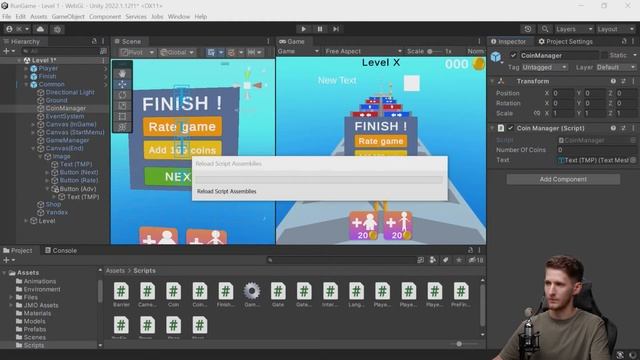
Task: Click the Hierarchy panel three-dot menu
Action: (103, 42)
